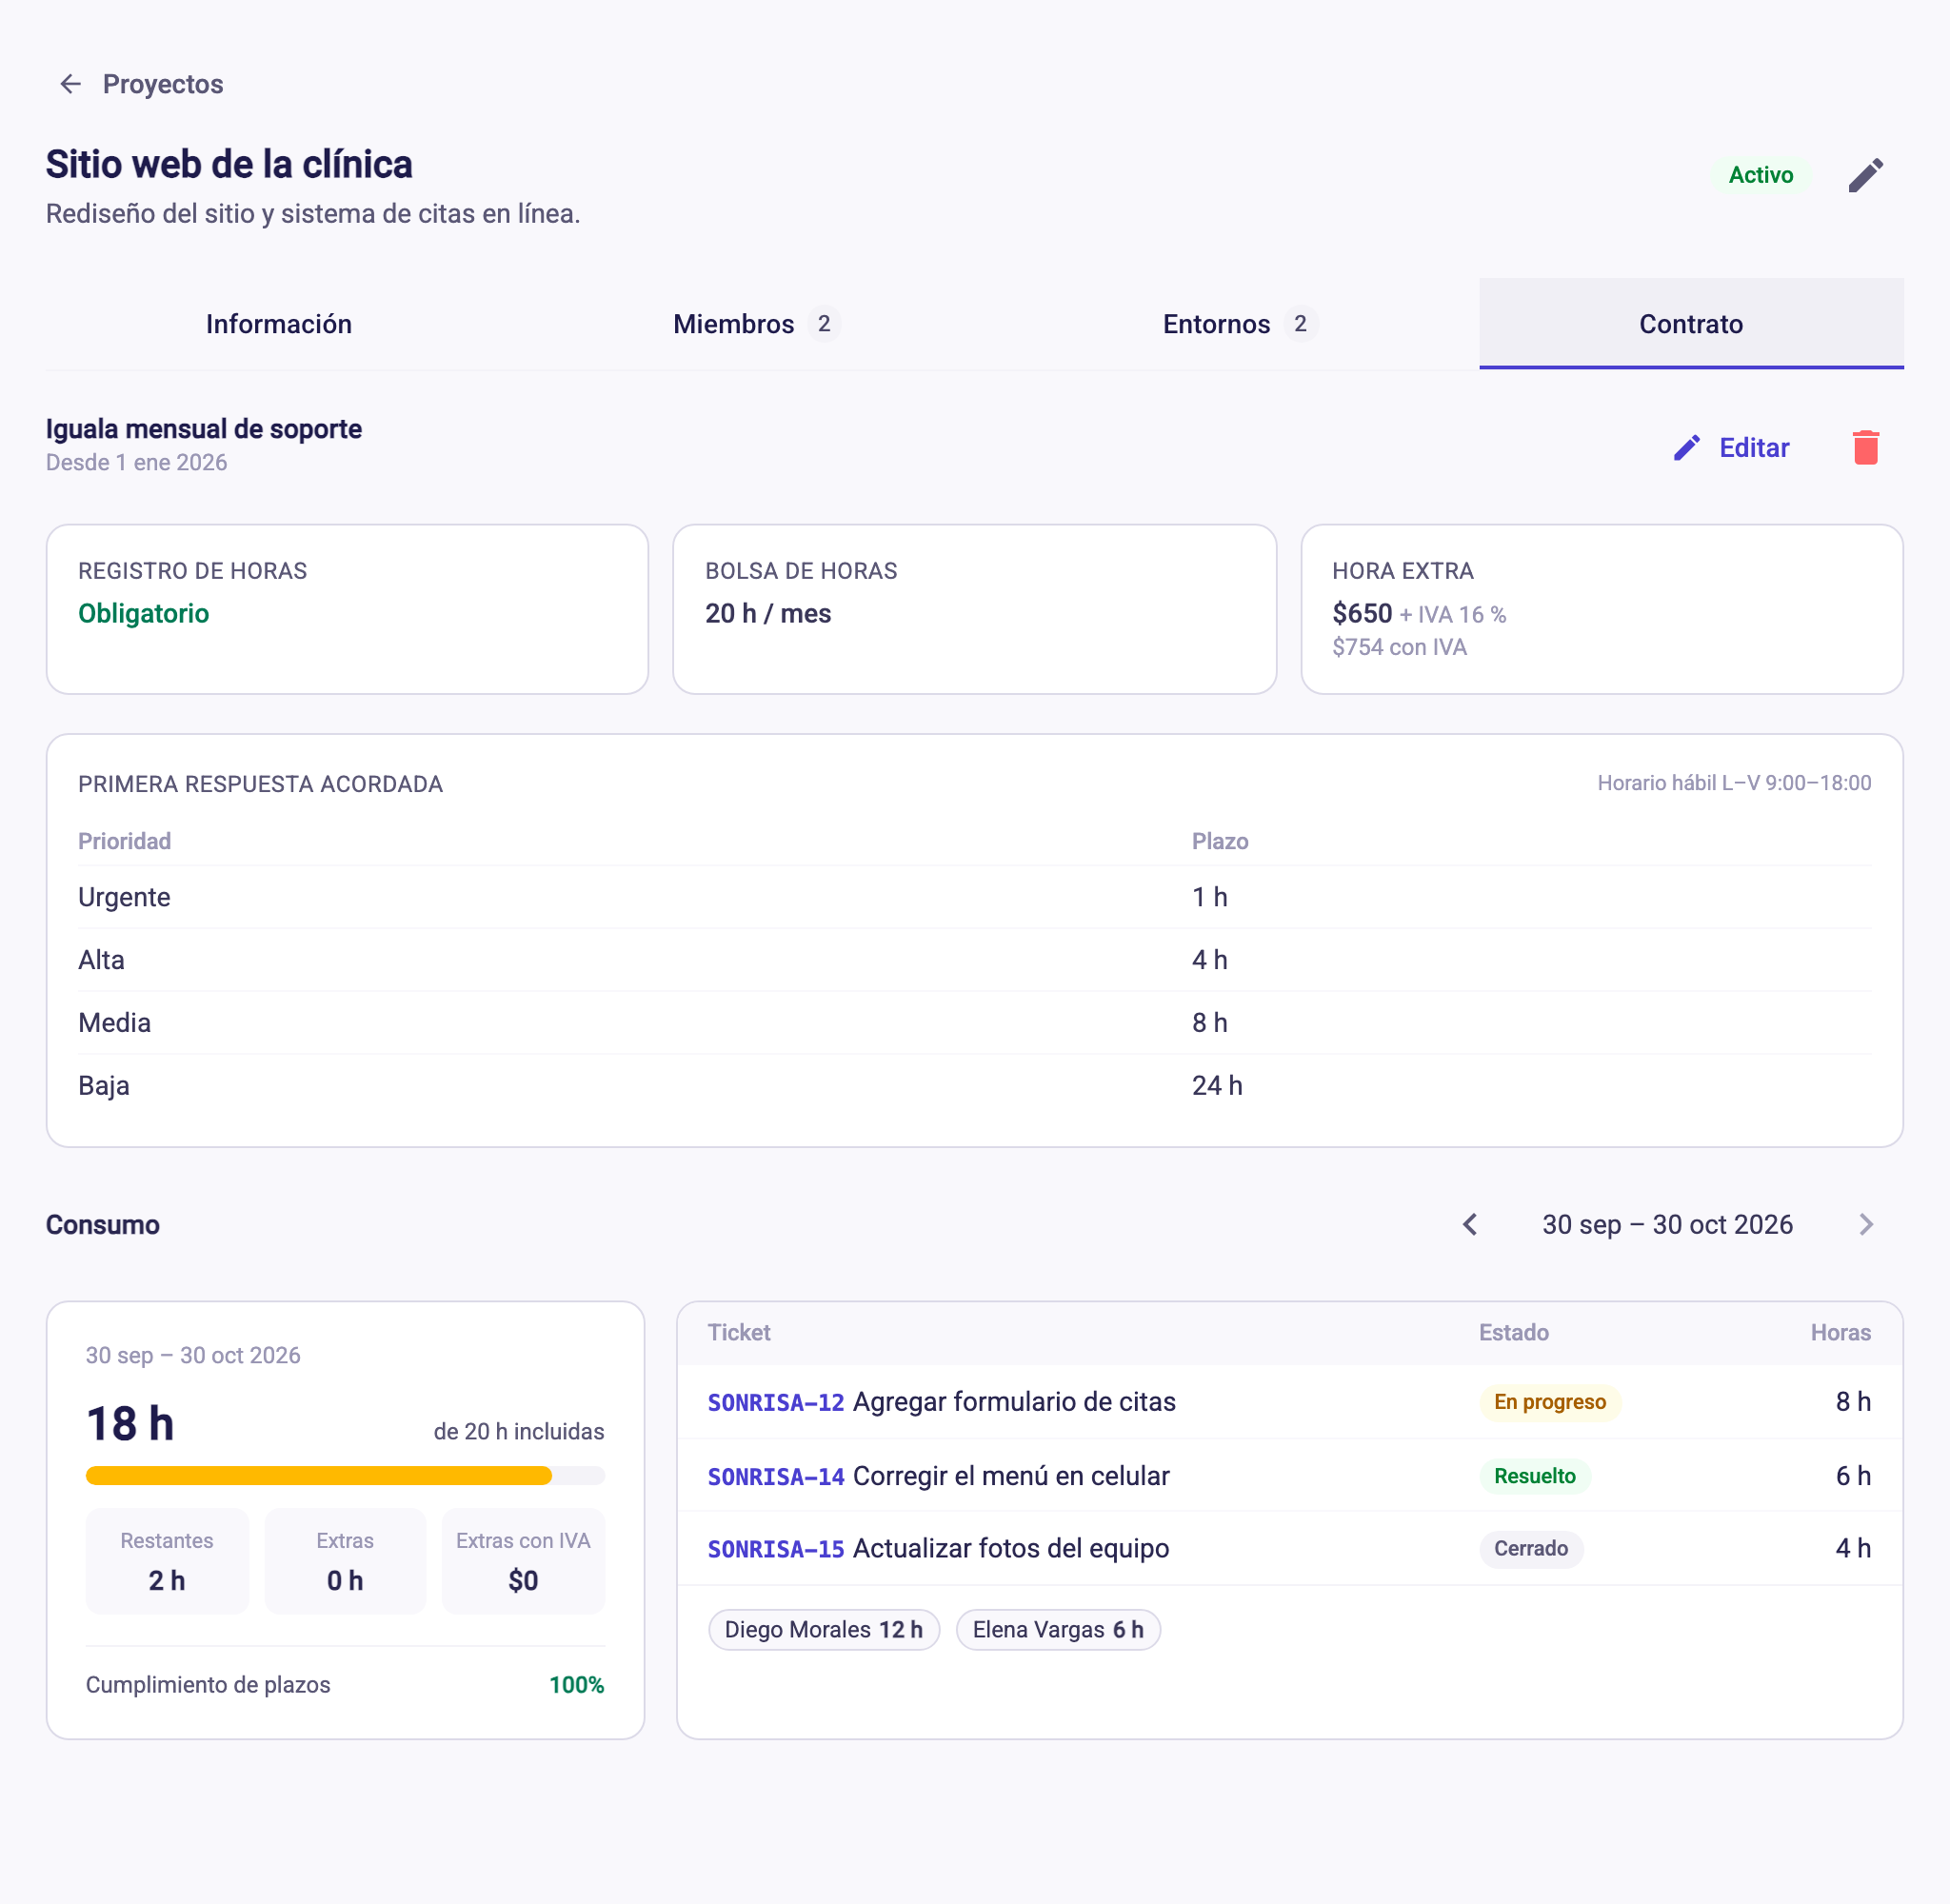Click the Alta priority row

point(975,960)
